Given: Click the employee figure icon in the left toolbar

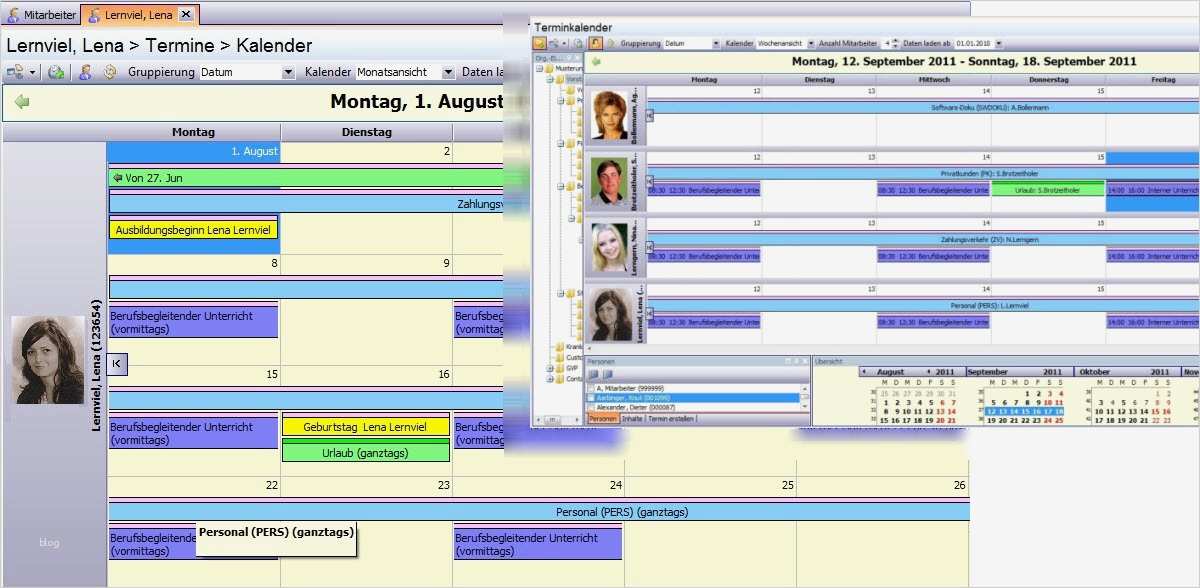Looking at the screenshot, I should (x=86, y=72).
